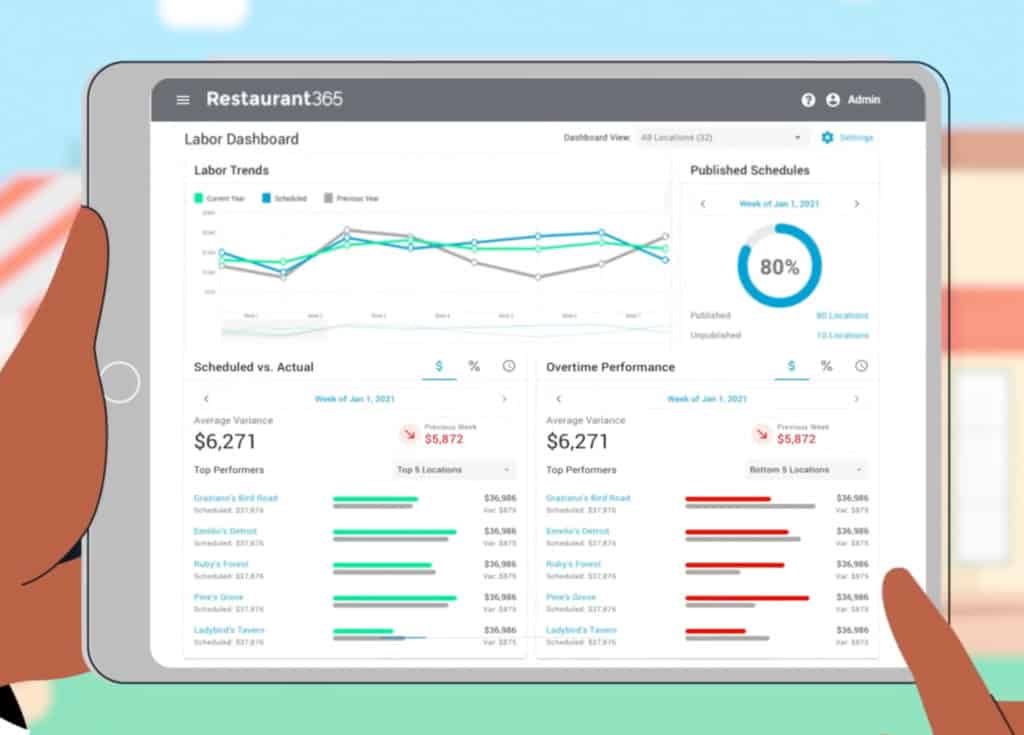This screenshot has width=1024, height=735.
Task: Open week label in Overtime Performance
Action: pyautogui.click(x=707, y=399)
